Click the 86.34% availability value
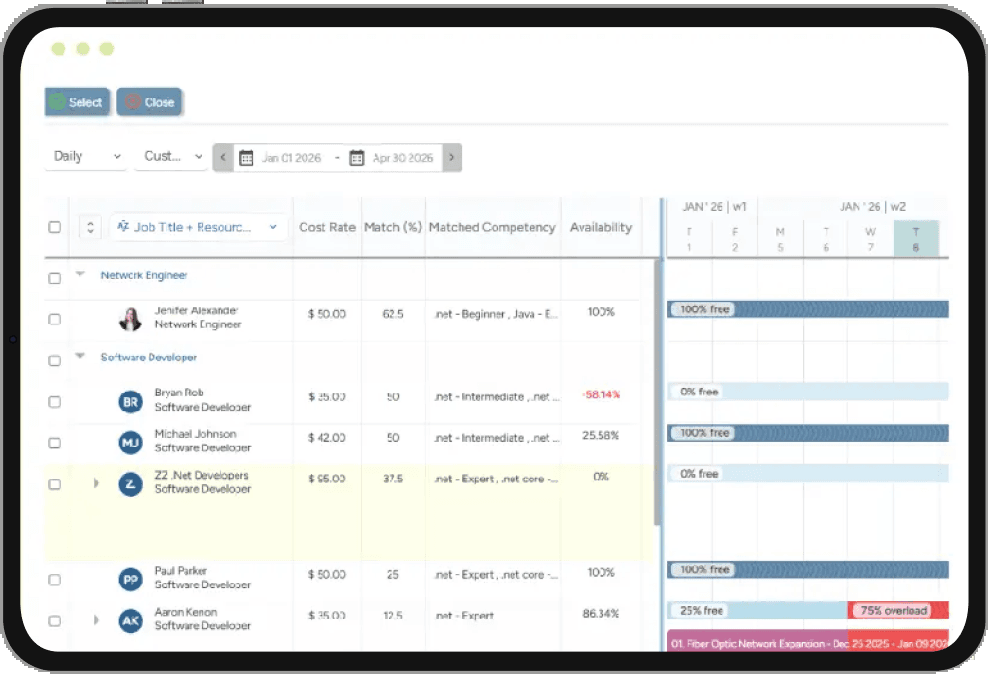 pyautogui.click(x=600, y=613)
